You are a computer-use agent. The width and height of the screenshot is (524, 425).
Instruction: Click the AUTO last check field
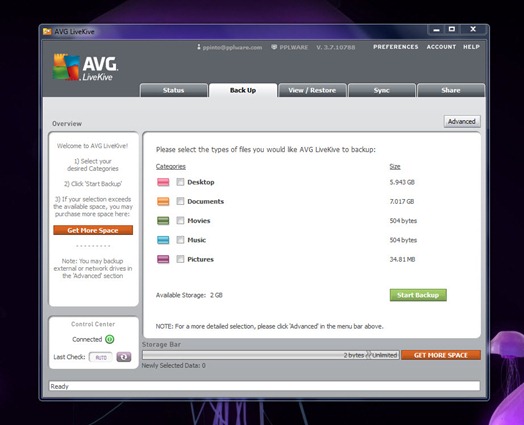tap(101, 358)
